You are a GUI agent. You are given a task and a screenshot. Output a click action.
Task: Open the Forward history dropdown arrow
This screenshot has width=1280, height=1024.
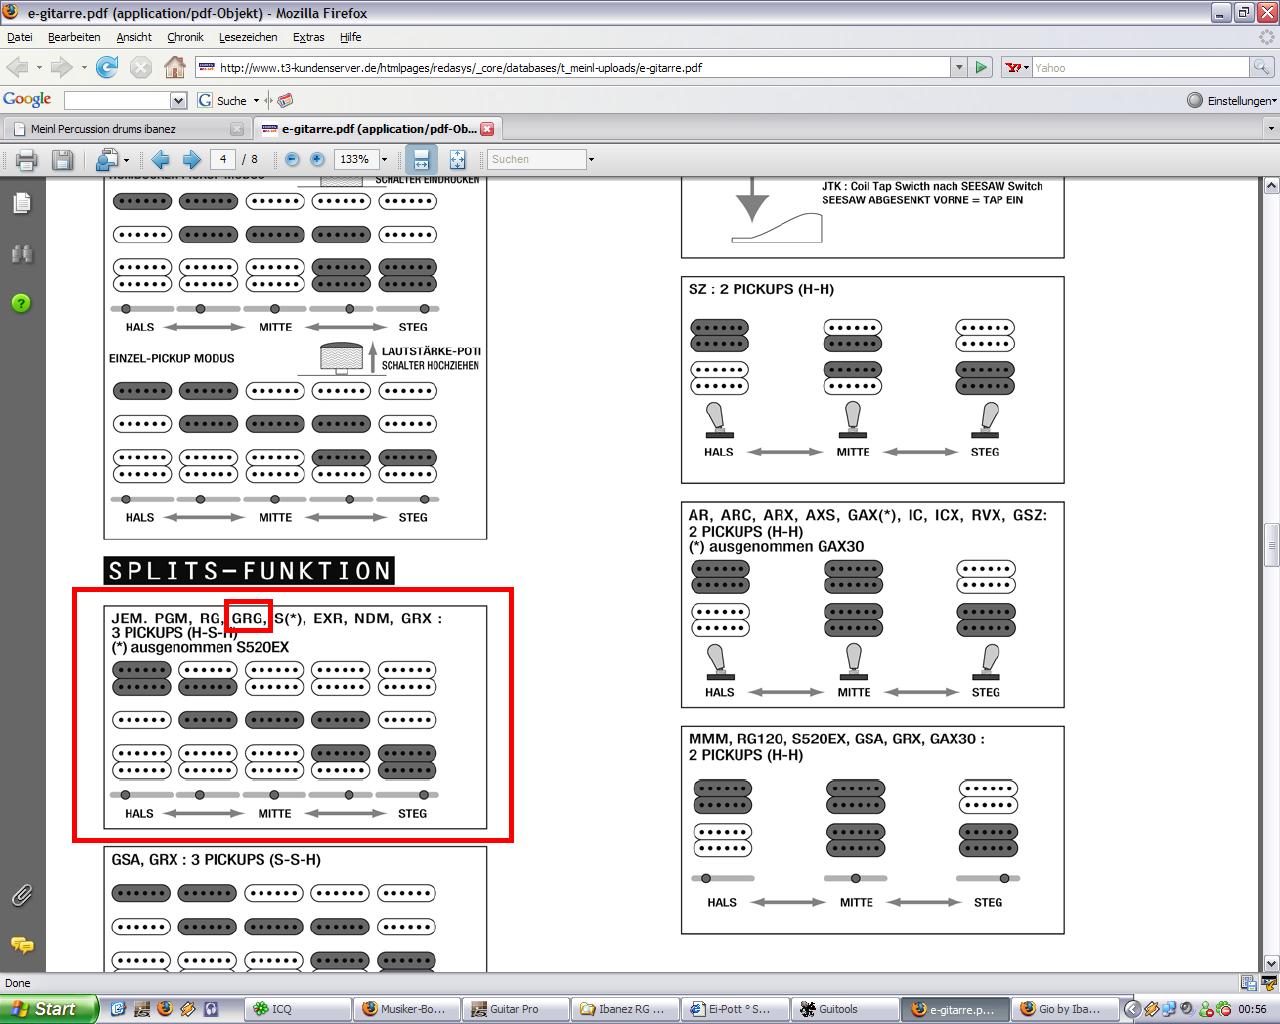click(x=84, y=68)
